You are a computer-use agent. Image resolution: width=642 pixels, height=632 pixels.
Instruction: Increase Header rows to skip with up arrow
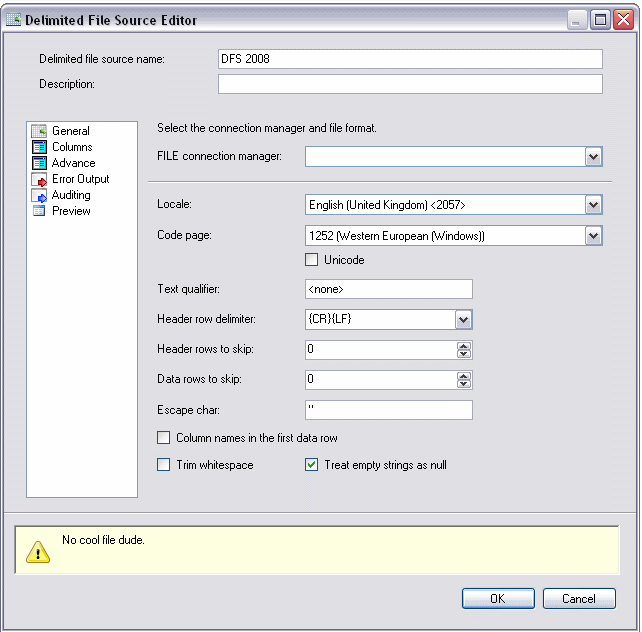[464, 346]
